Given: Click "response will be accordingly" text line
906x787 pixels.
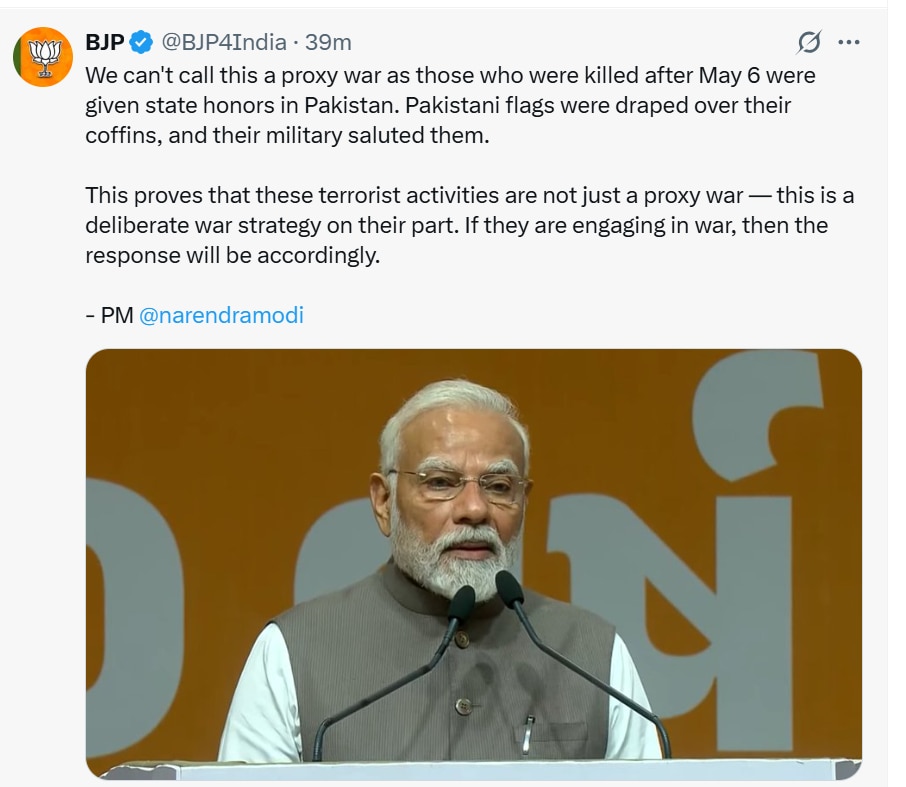Looking at the screenshot, I should tap(232, 255).
